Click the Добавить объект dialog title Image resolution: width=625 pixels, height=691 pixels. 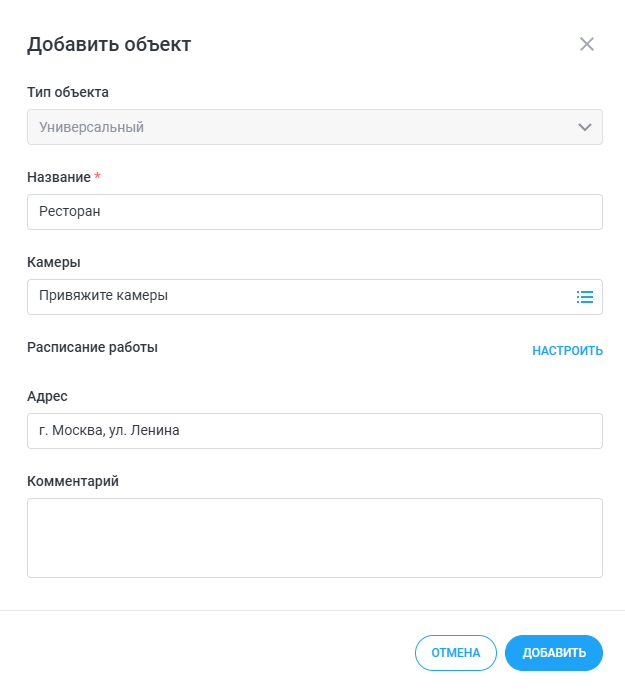[x=109, y=44]
